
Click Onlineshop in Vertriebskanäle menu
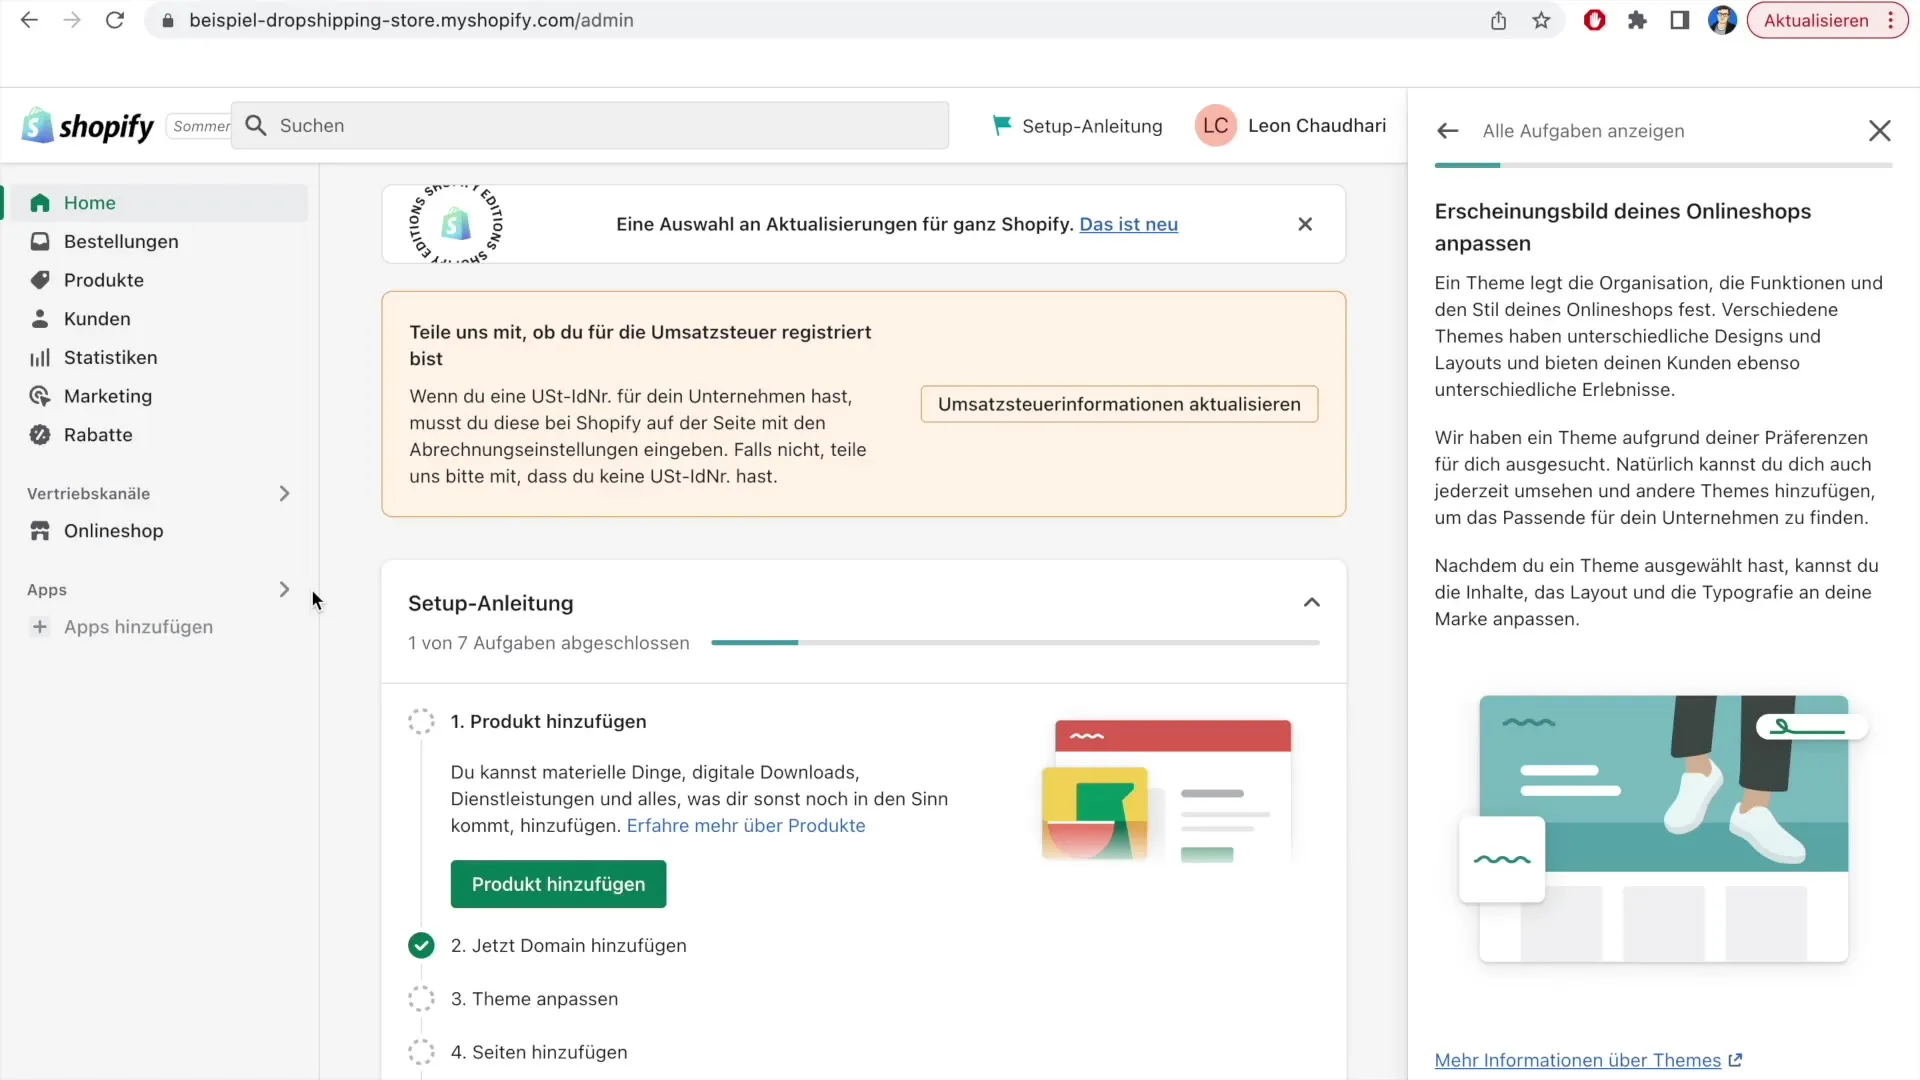click(x=113, y=530)
